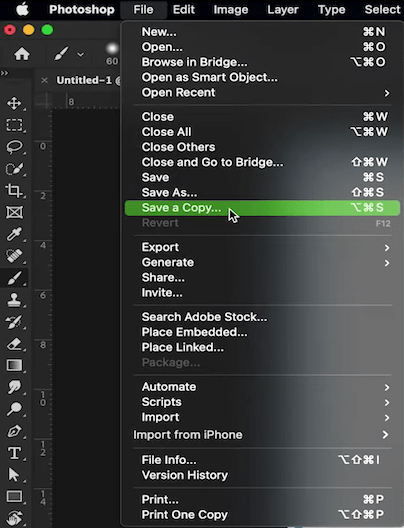Select the Rectangle shape tool
Image resolution: width=404 pixels, height=528 pixels.
point(14,497)
